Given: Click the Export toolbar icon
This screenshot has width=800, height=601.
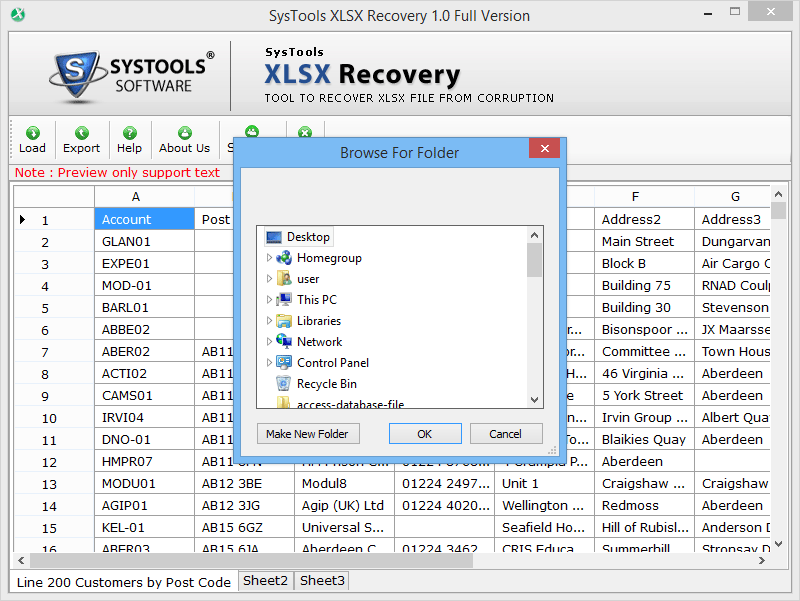Looking at the screenshot, I should tap(81, 133).
